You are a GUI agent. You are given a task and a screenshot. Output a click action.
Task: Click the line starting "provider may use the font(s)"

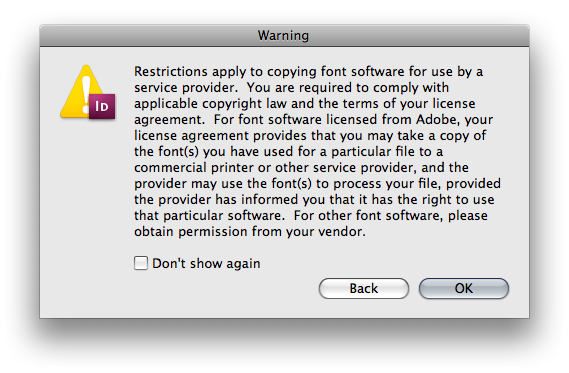coord(317,184)
